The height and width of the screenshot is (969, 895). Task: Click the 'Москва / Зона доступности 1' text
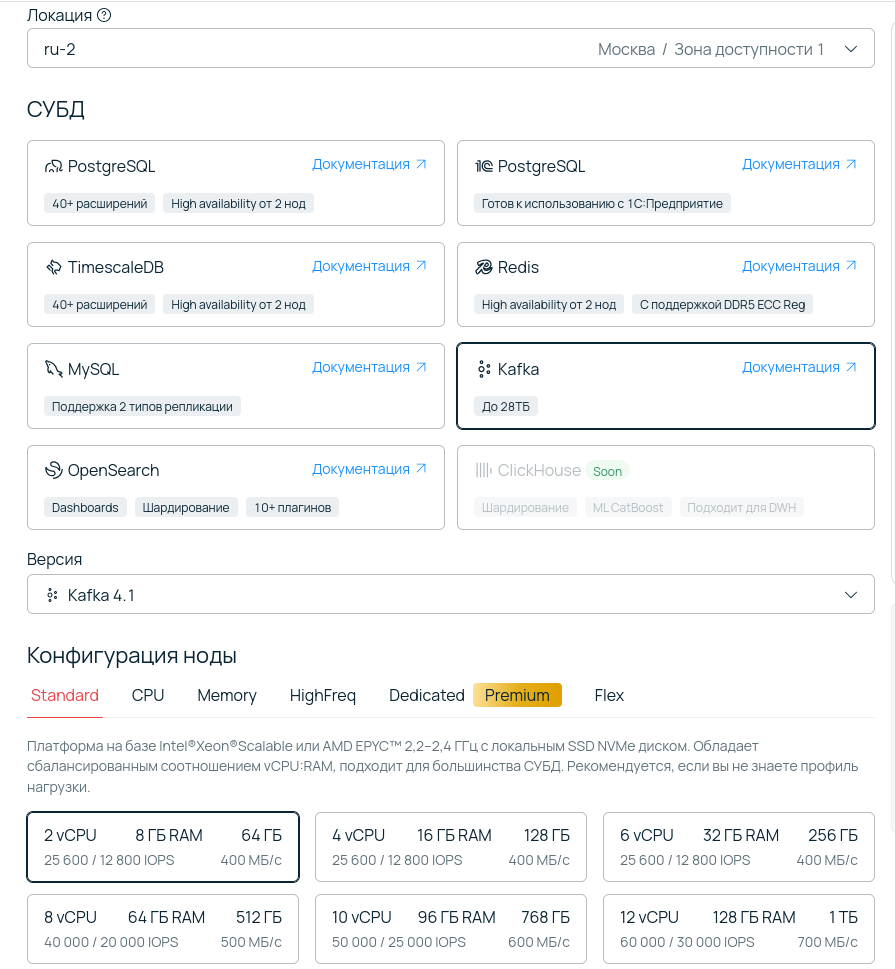(711, 49)
